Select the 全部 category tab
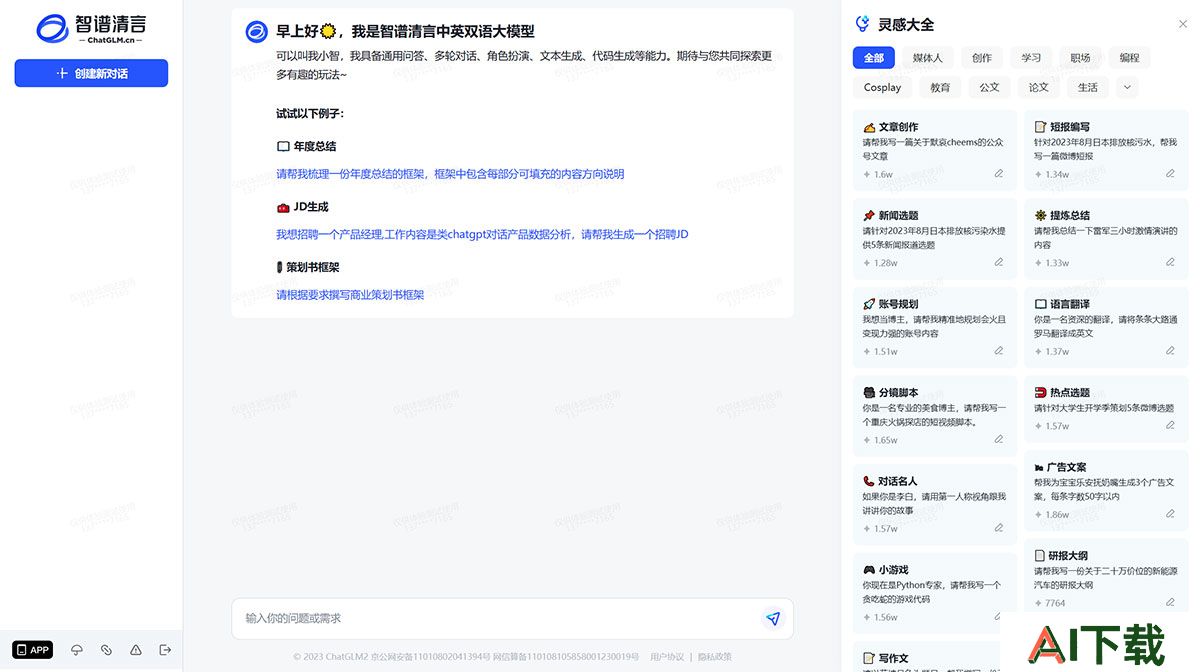1200x672 pixels. pyautogui.click(x=874, y=58)
